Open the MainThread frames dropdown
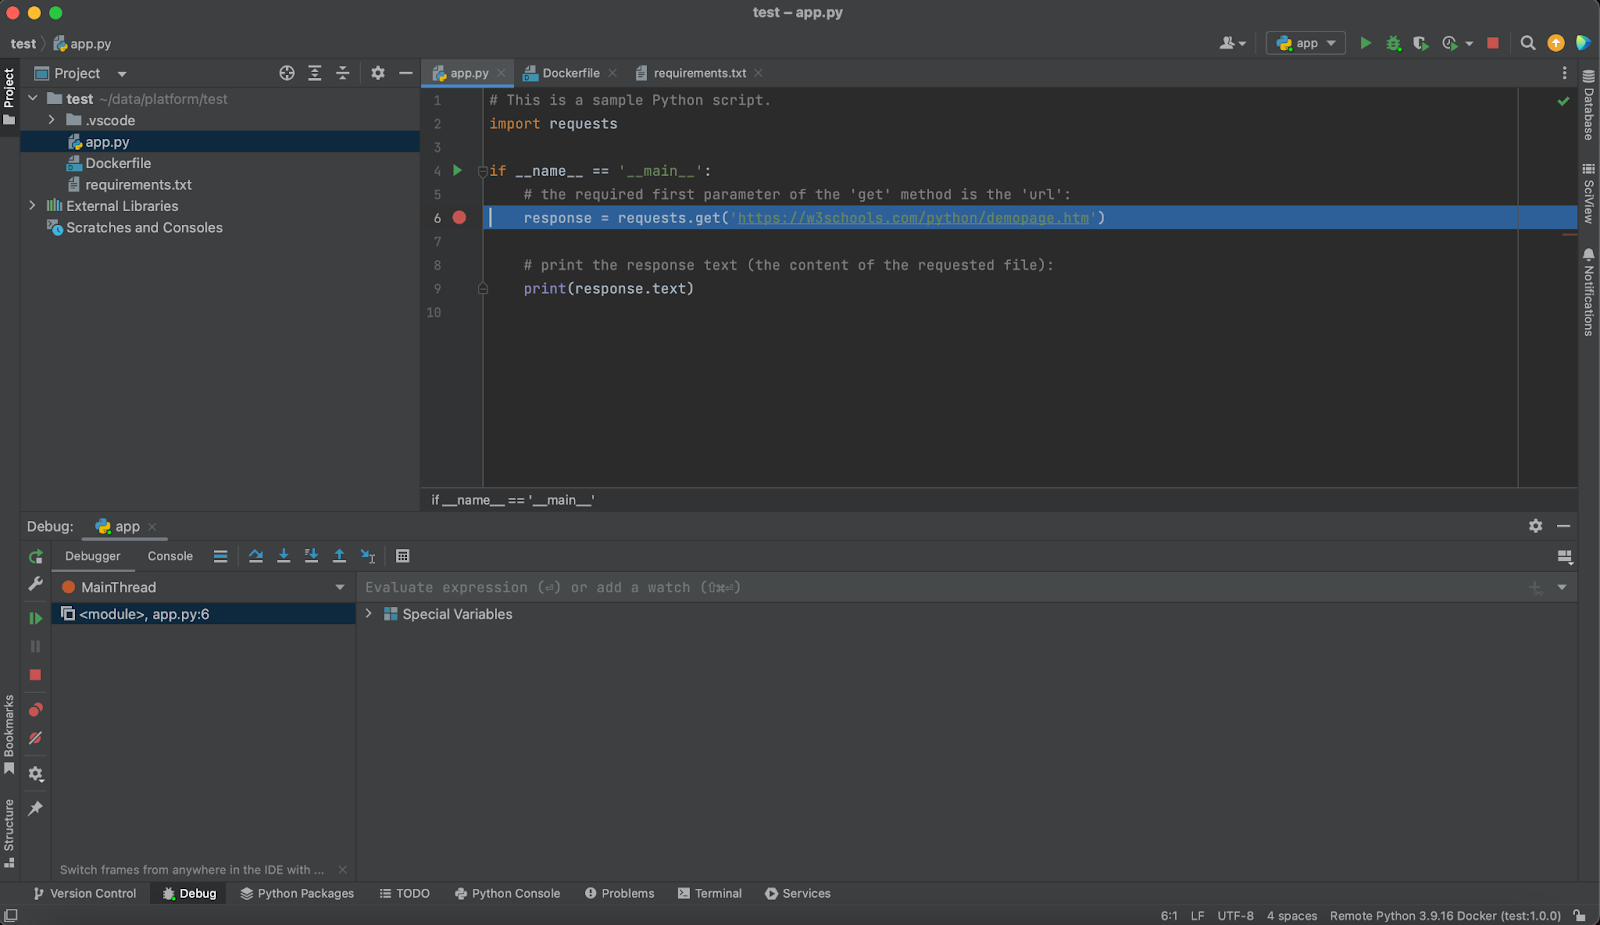 (339, 587)
